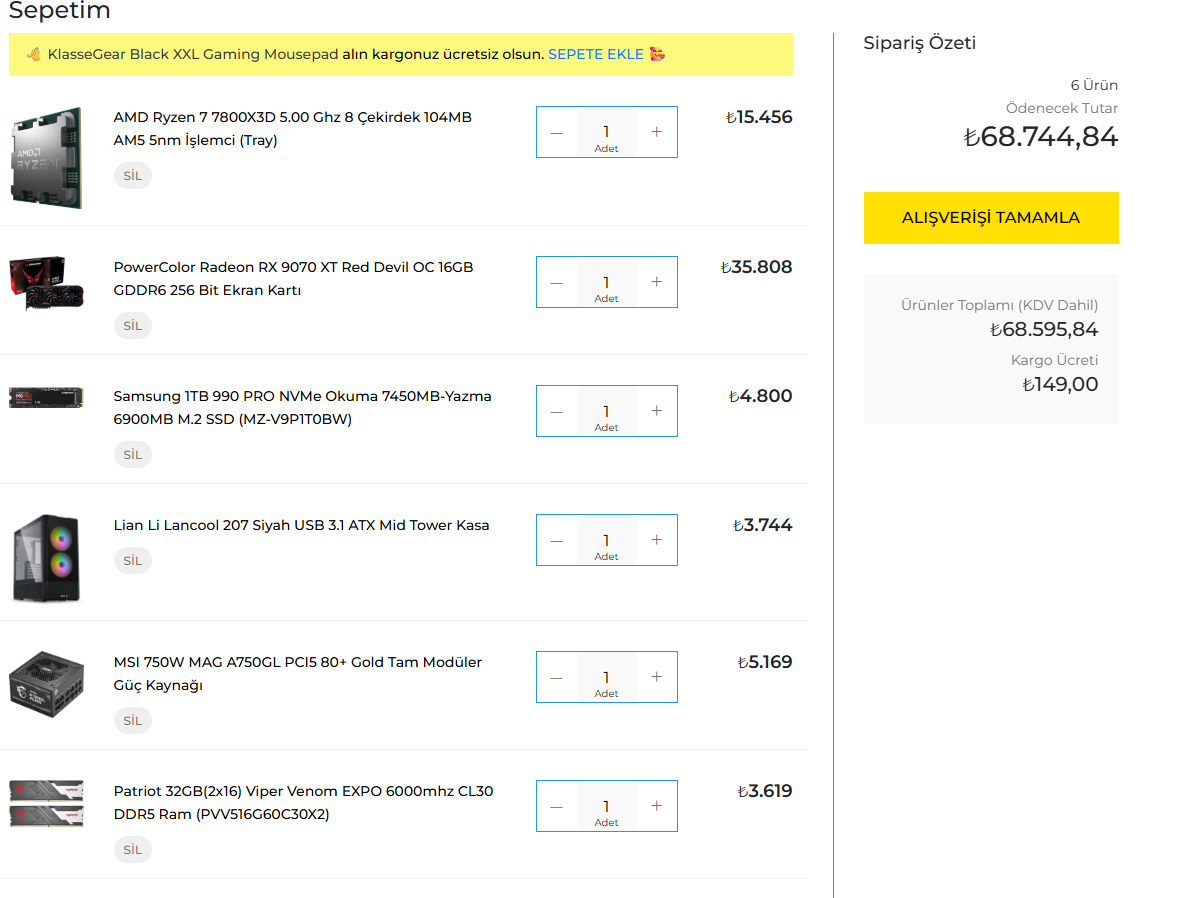Decrease quantity of AMD Ryzen 7 7800X3D
Image resolution: width=1188 pixels, height=898 pixels.
(557, 132)
